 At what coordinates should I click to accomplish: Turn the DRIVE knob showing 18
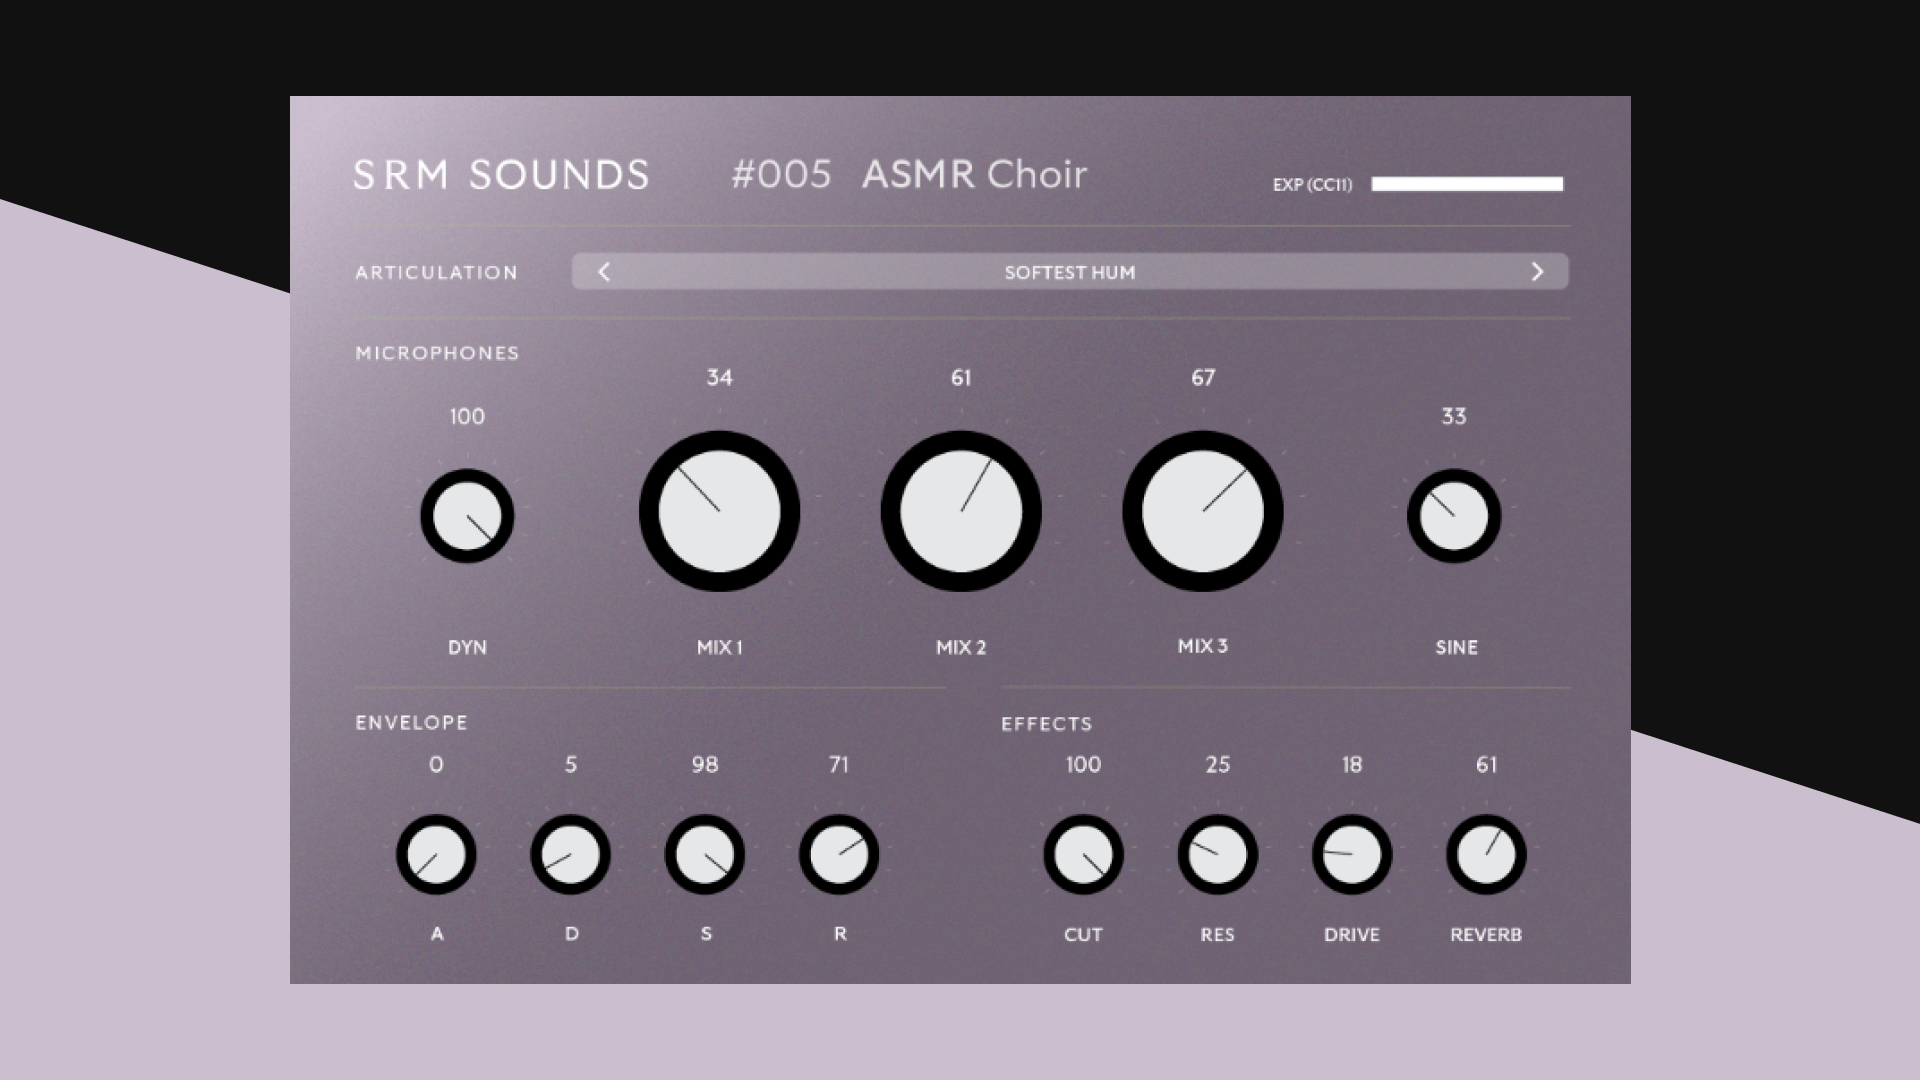coord(1351,855)
